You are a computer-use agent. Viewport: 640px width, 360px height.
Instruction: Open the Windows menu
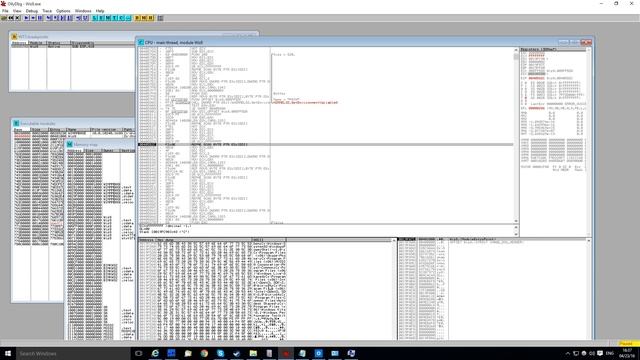pyautogui.click(x=83, y=11)
